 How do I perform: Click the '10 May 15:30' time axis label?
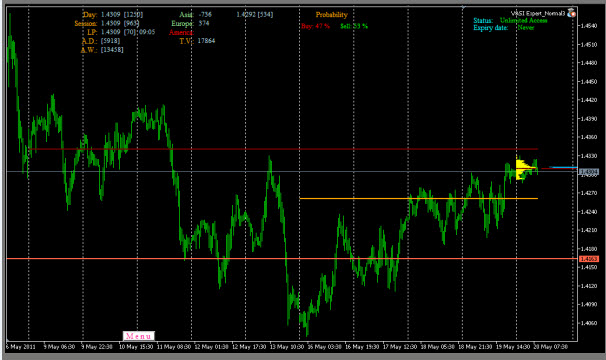tap(136, 346)
